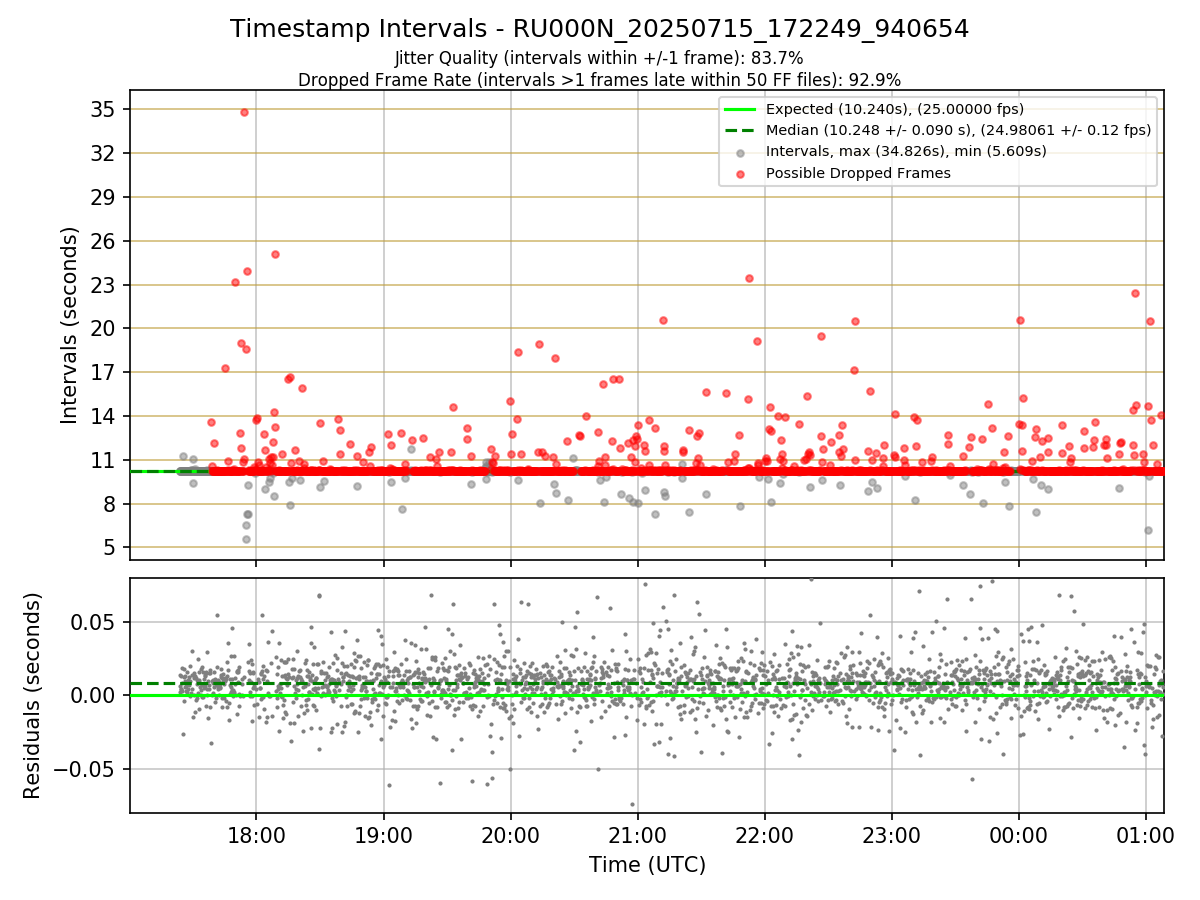
Task: Click the 00:00 tick label
Action: click(x=1019, y=834)
